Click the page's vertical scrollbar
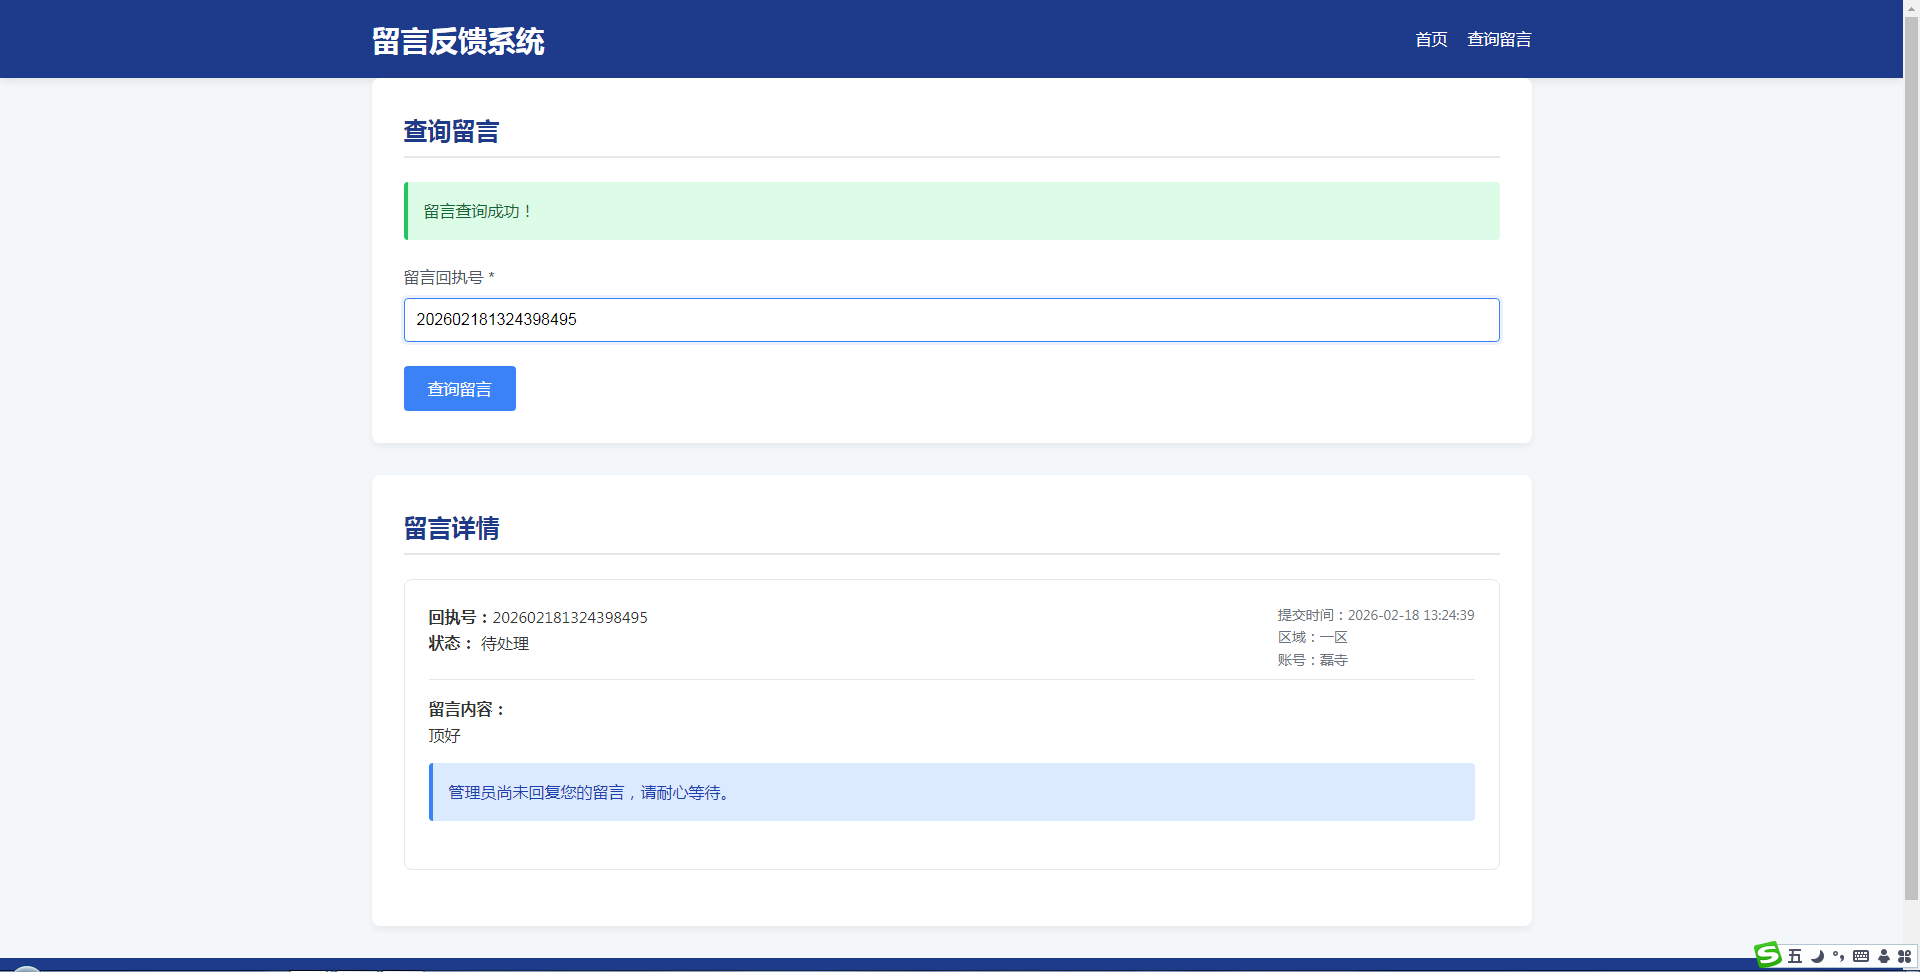Viewport: 1920px width, 972px height. click(1911, 450)
